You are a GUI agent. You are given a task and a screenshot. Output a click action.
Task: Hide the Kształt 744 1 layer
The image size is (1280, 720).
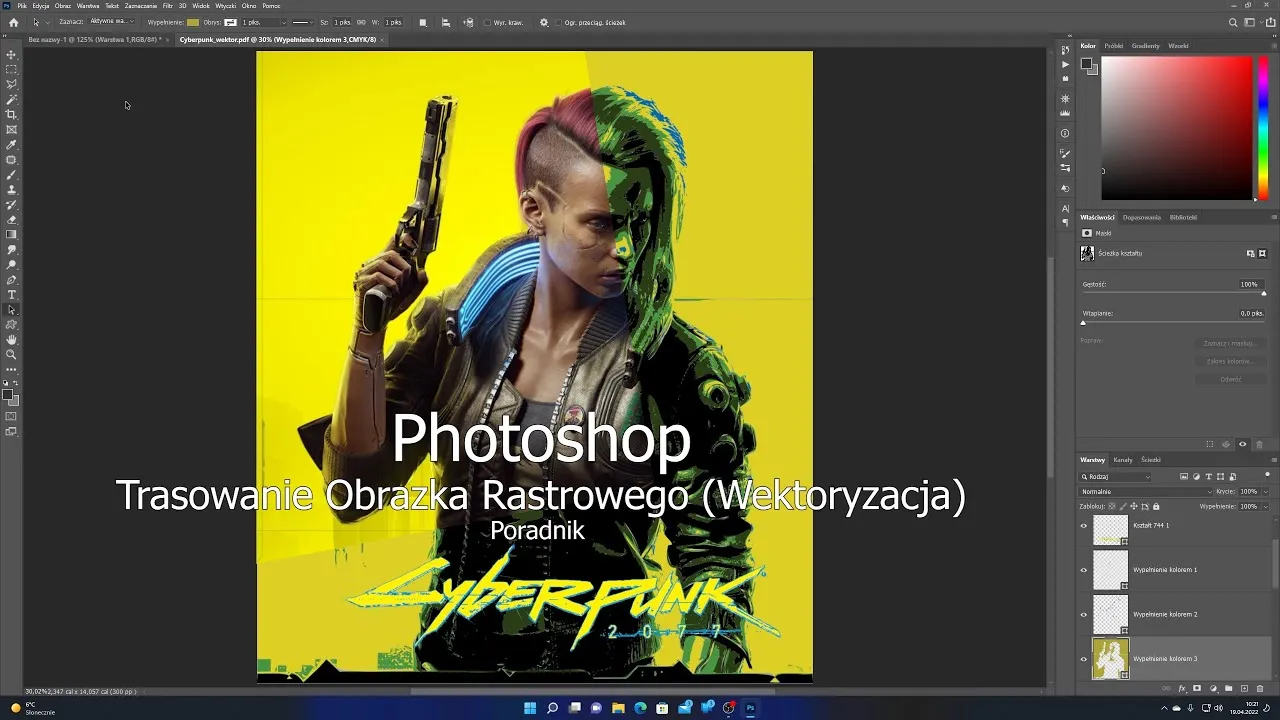[1083, 526]
